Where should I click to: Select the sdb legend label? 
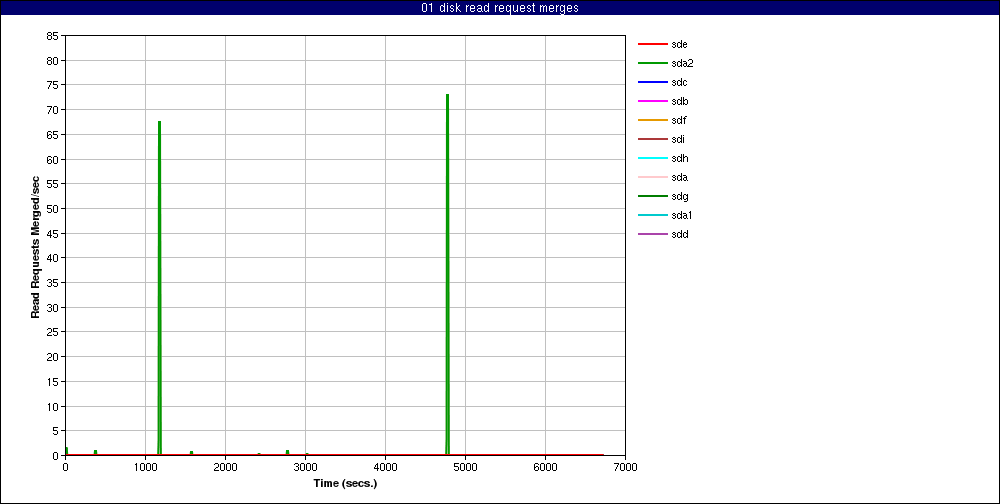tap(679, 101)
